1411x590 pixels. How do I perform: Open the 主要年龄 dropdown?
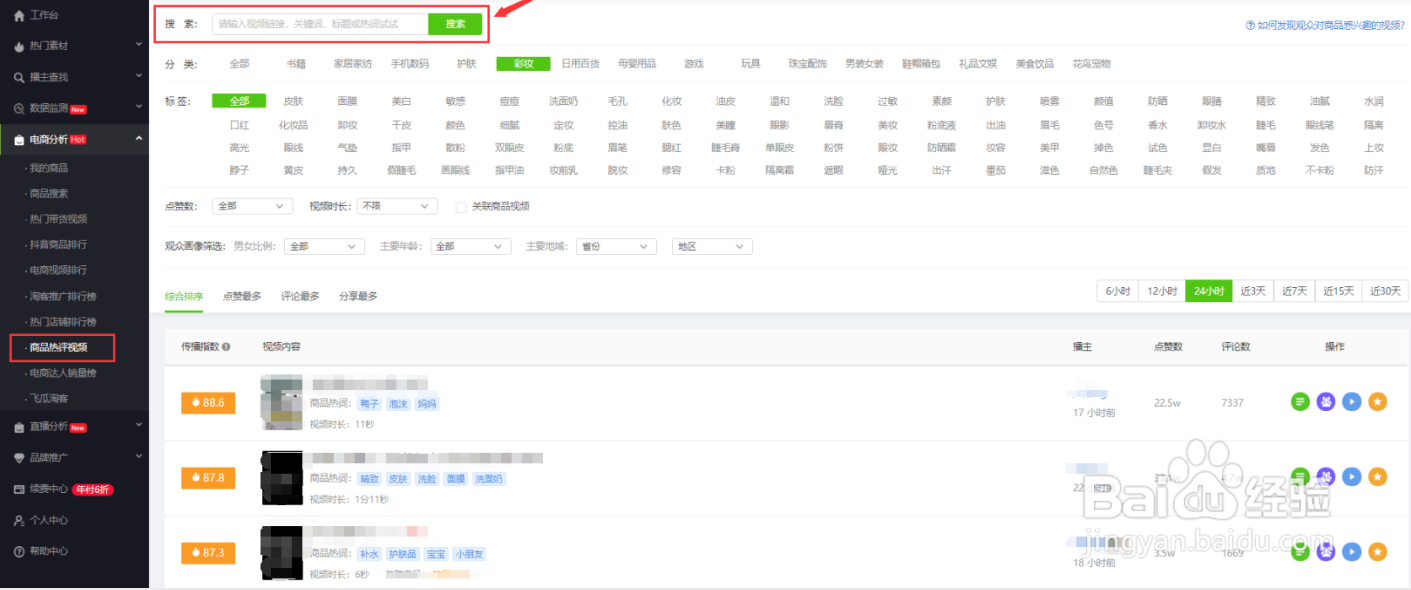[471, 246]
